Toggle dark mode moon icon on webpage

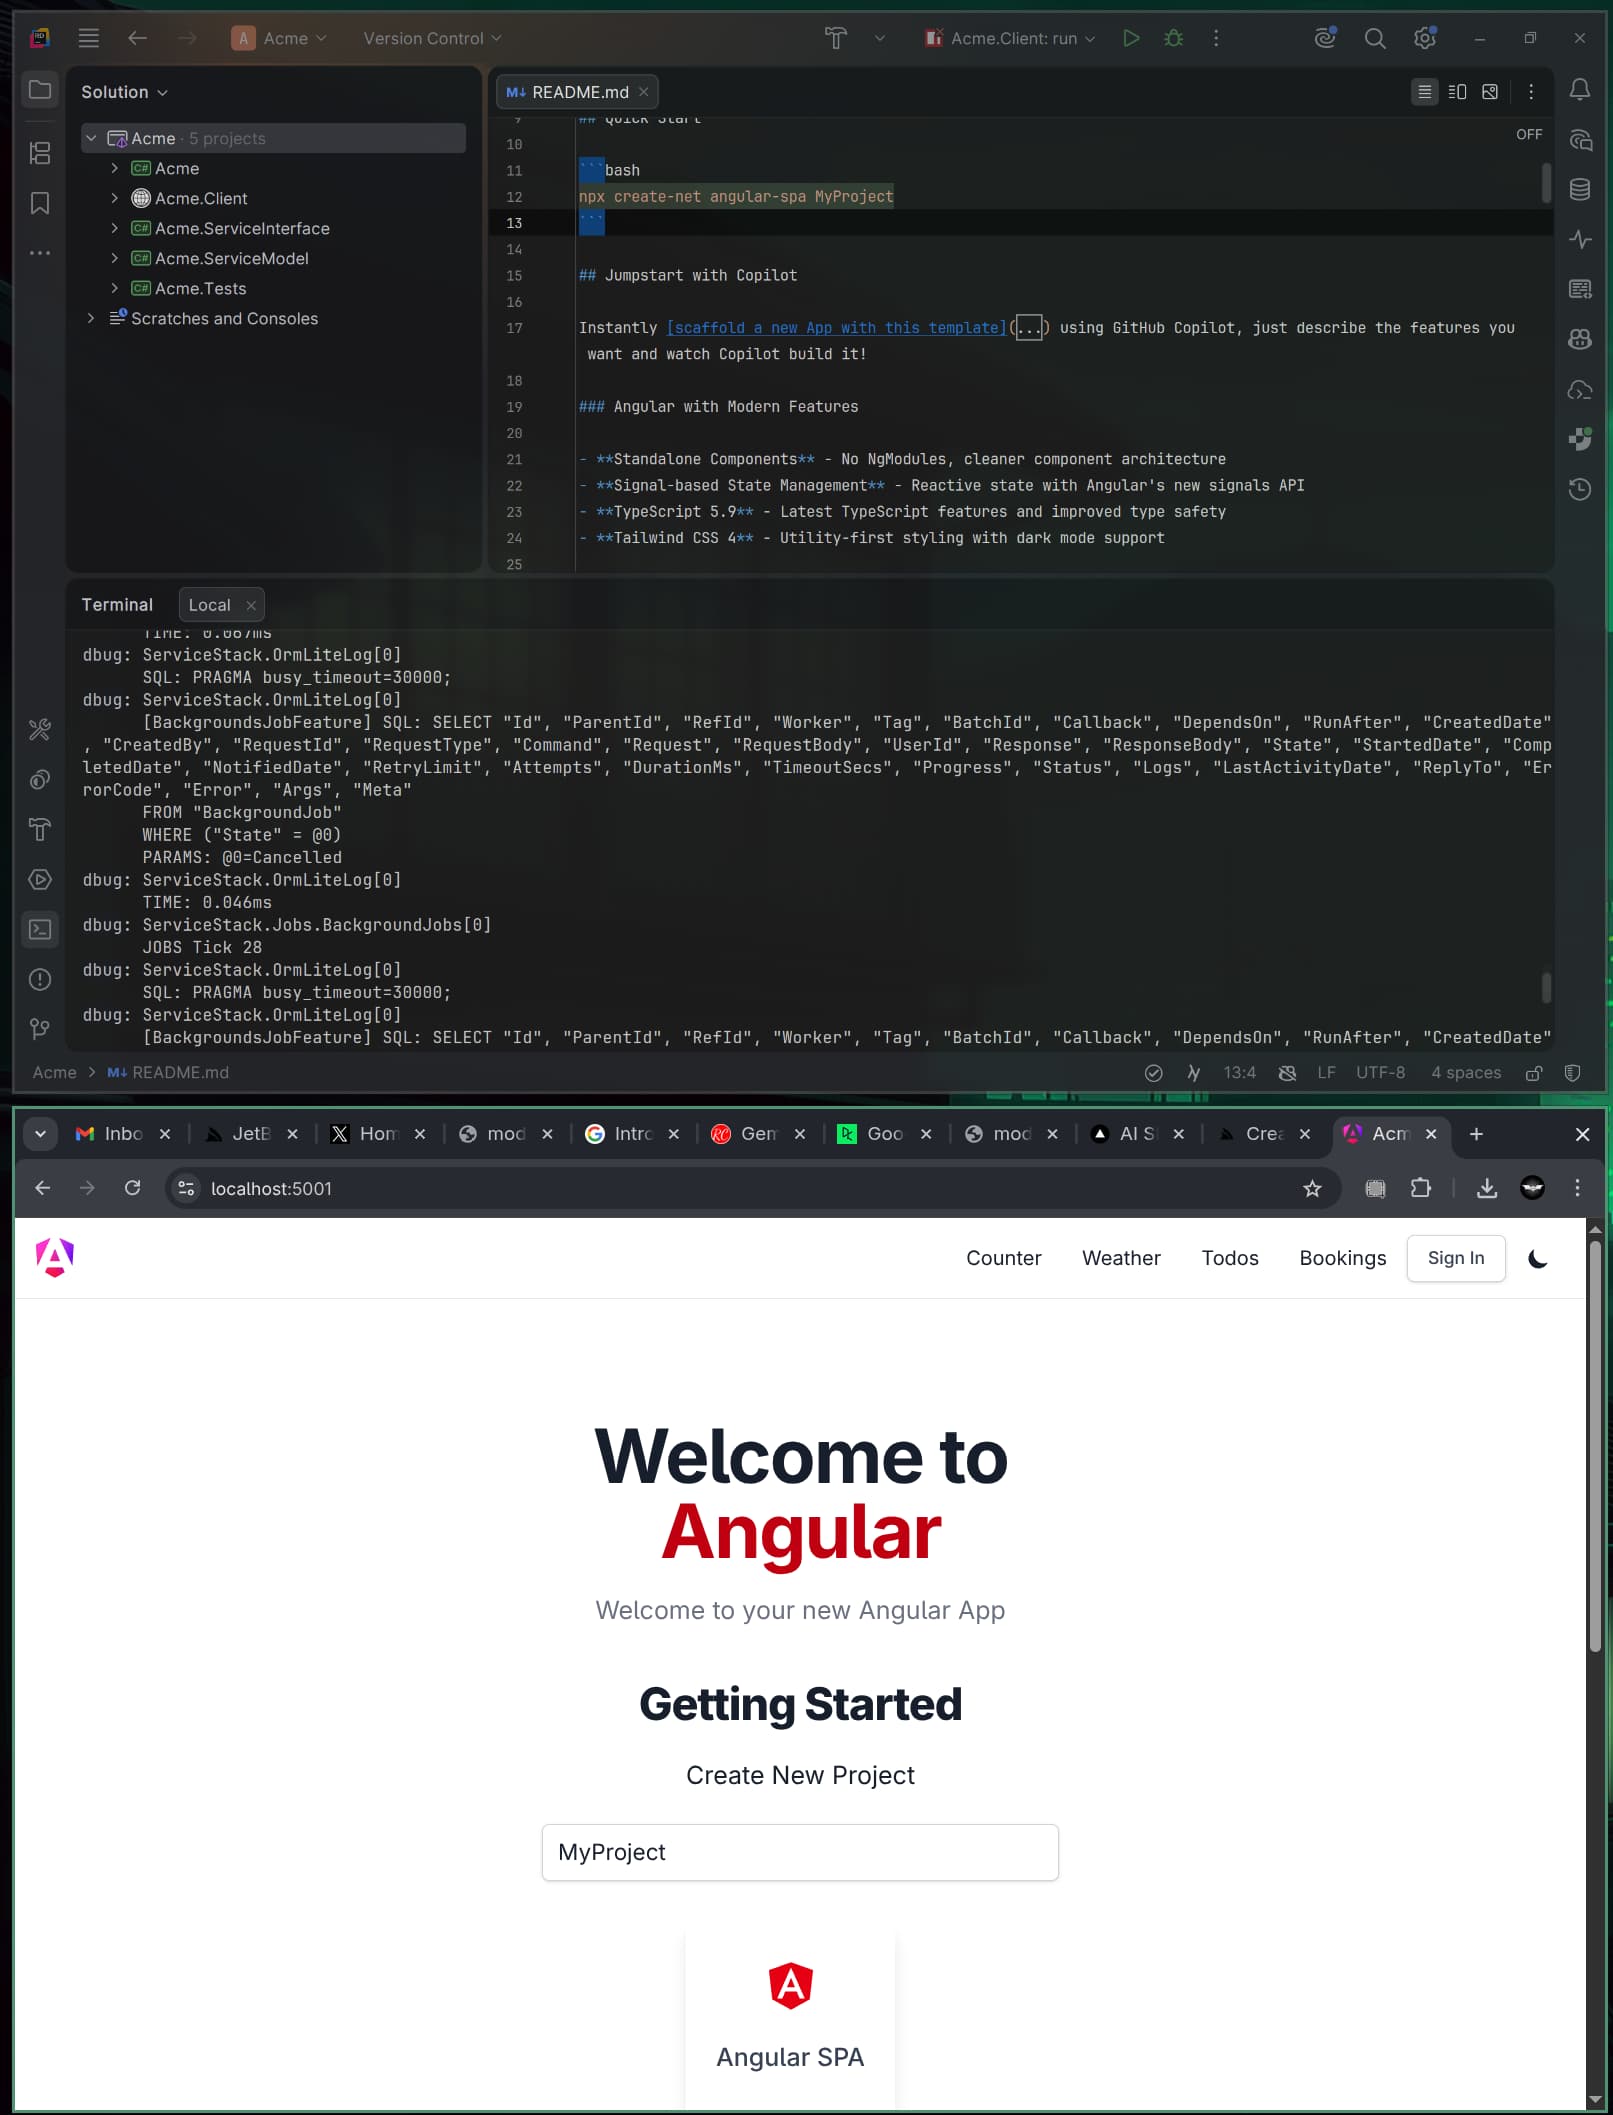(1538, 1258)
